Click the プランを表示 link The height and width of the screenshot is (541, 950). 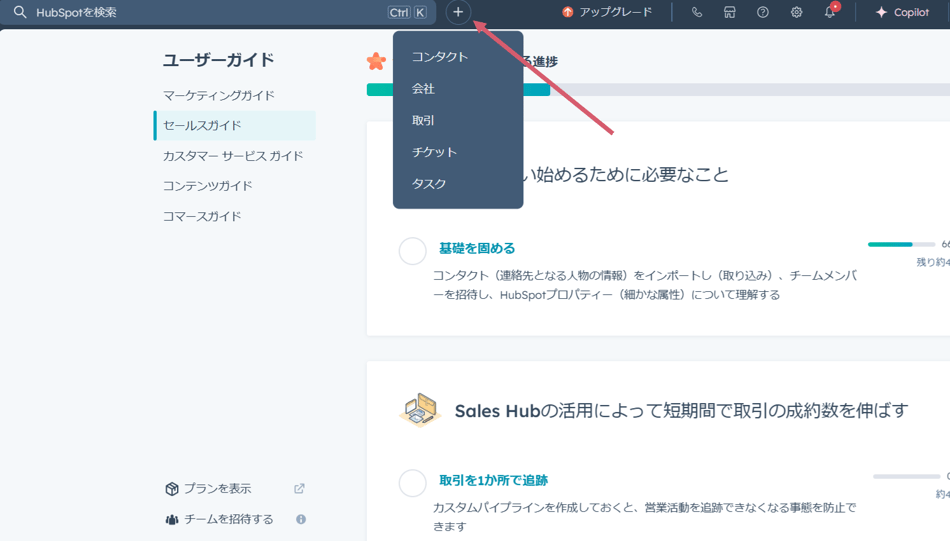point(218,488)
